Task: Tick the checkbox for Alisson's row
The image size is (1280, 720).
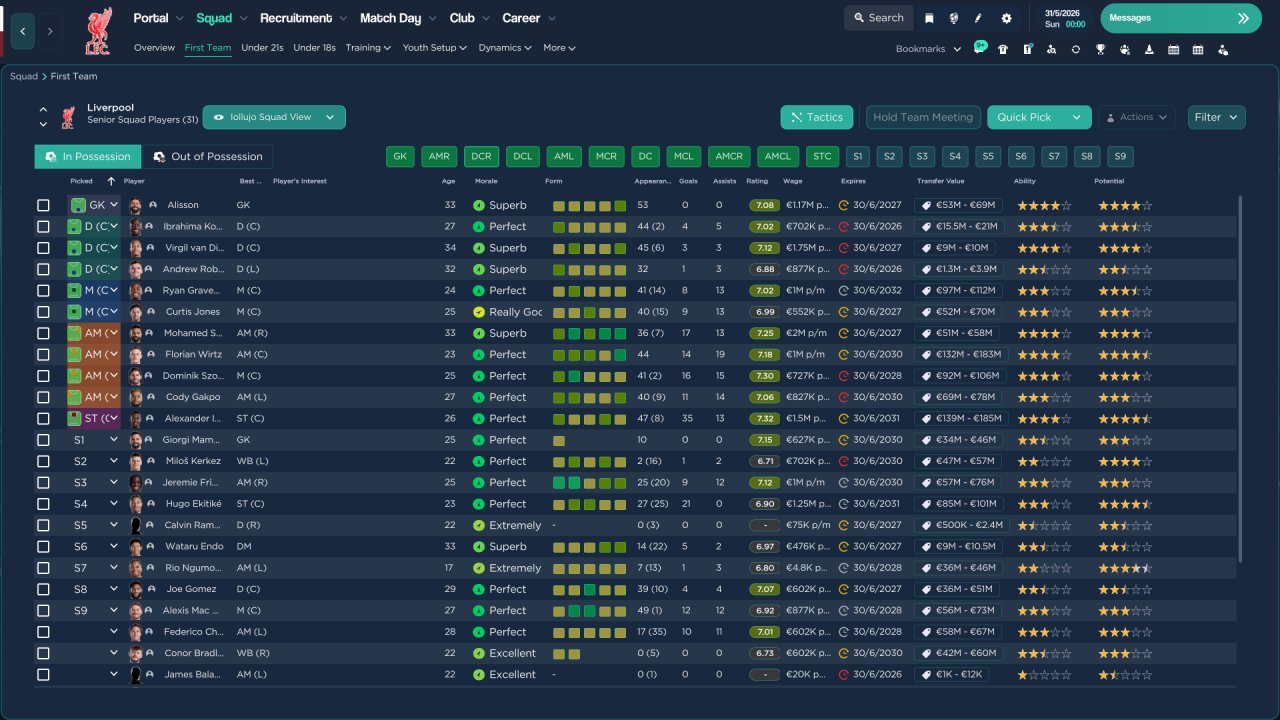Action: point(43,205)
